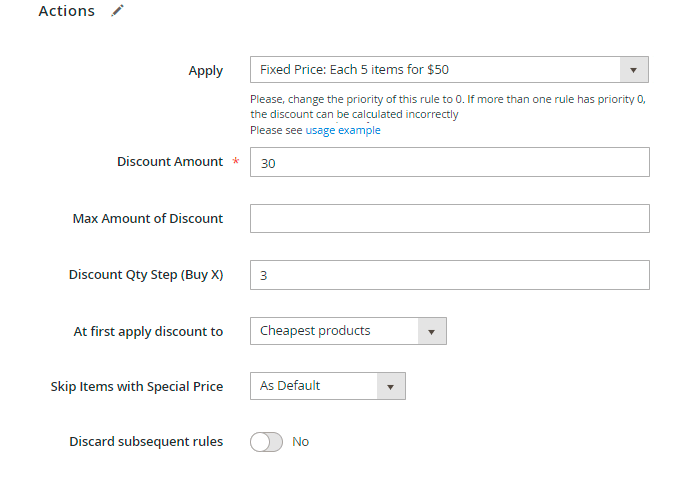Click the Discard subsequent rules label
Viewport: 685px width, 483px height.
pyautogui.click(x=146, y=441)
